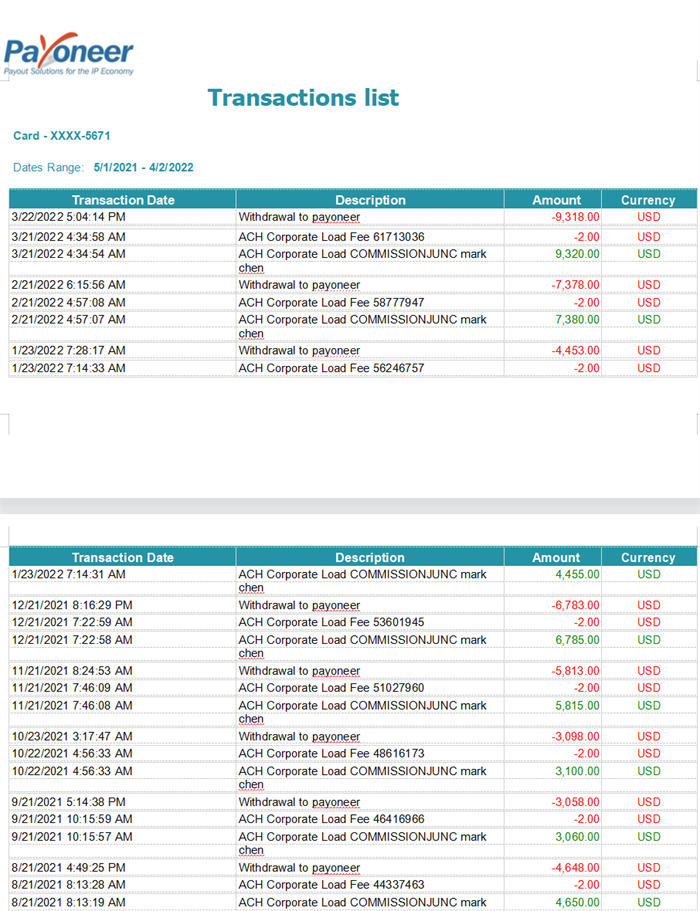Click USD currency in 3/22/2022 withdrawal row

click(648, 217)
